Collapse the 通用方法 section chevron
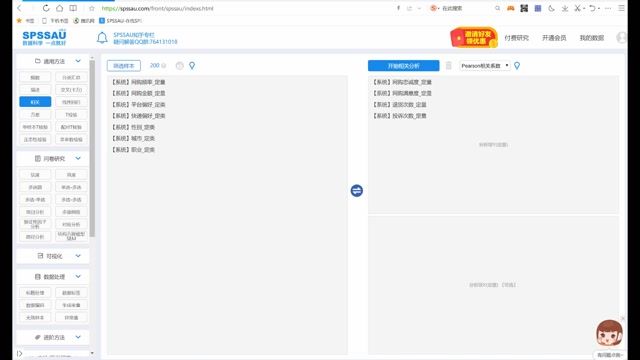The height and width of the screenshot is (360, 640). (x=78, y=61)
